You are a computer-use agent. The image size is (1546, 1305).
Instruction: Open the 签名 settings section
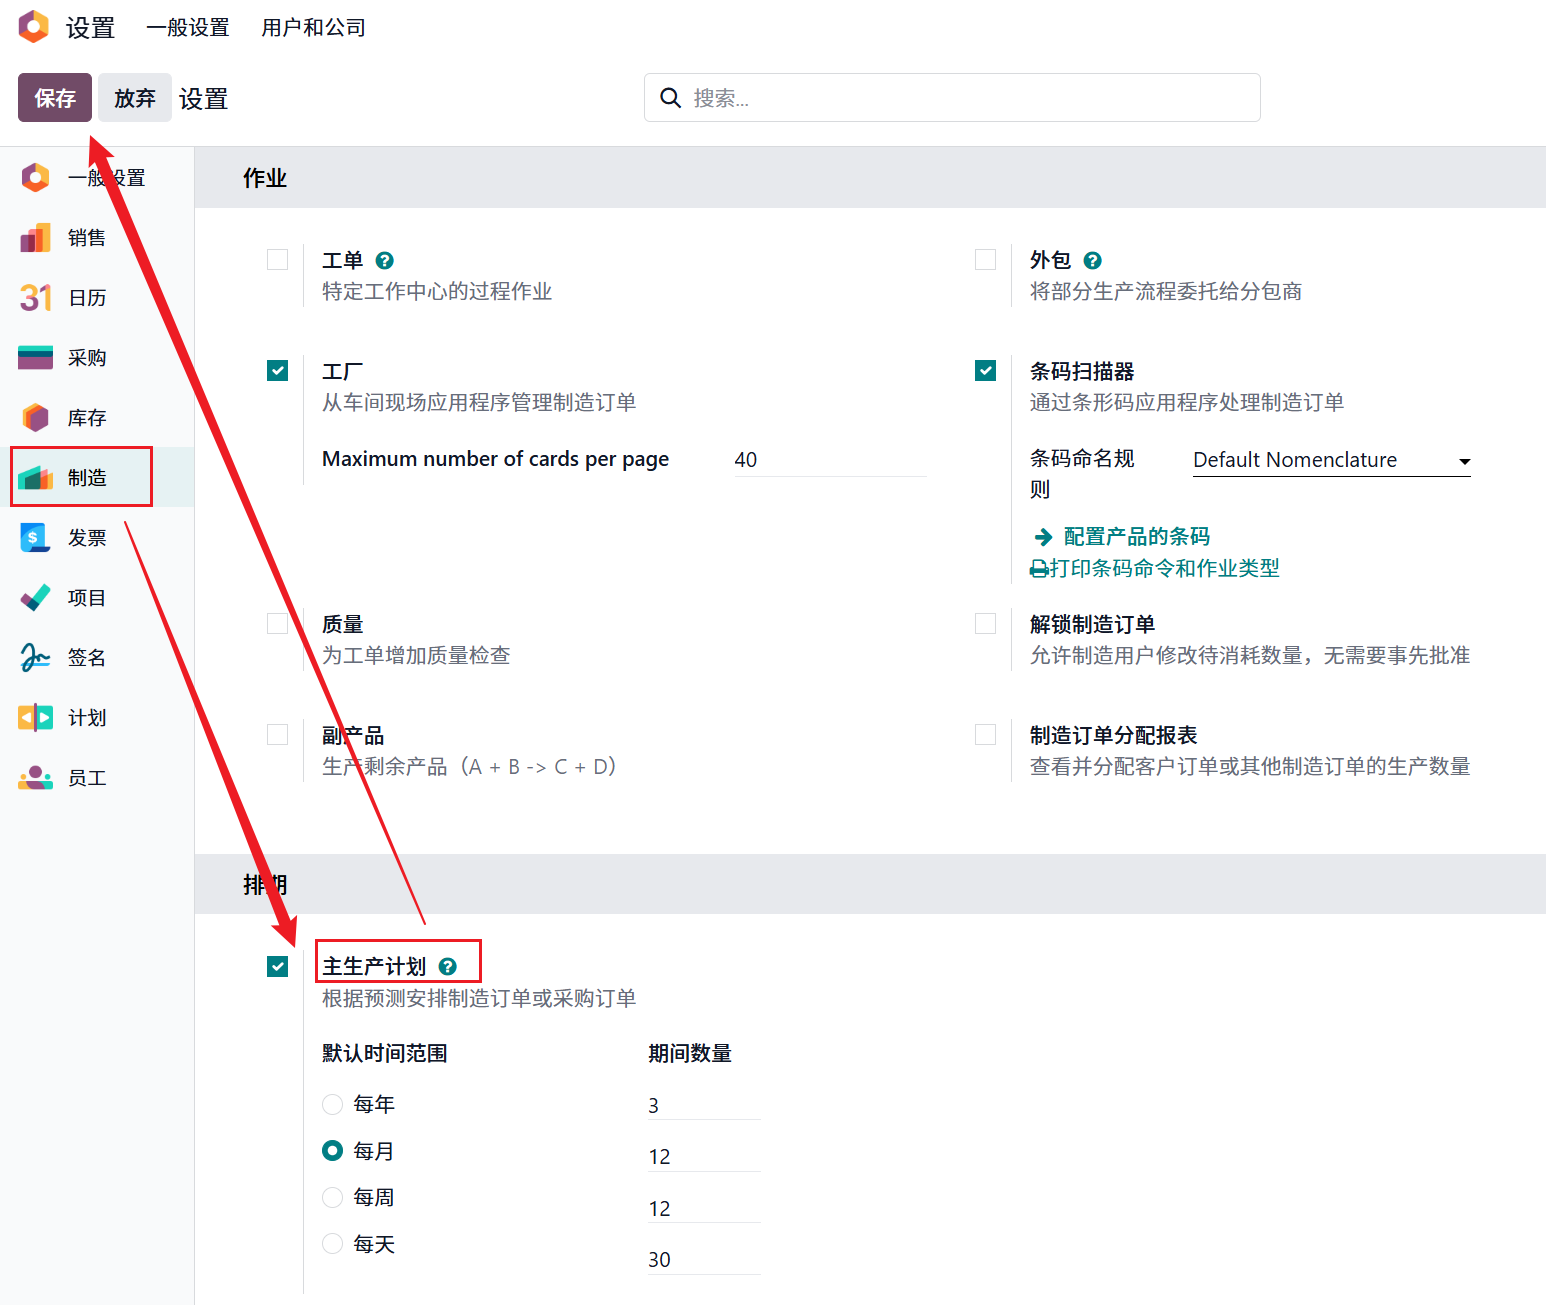click(x=86, y=657)
